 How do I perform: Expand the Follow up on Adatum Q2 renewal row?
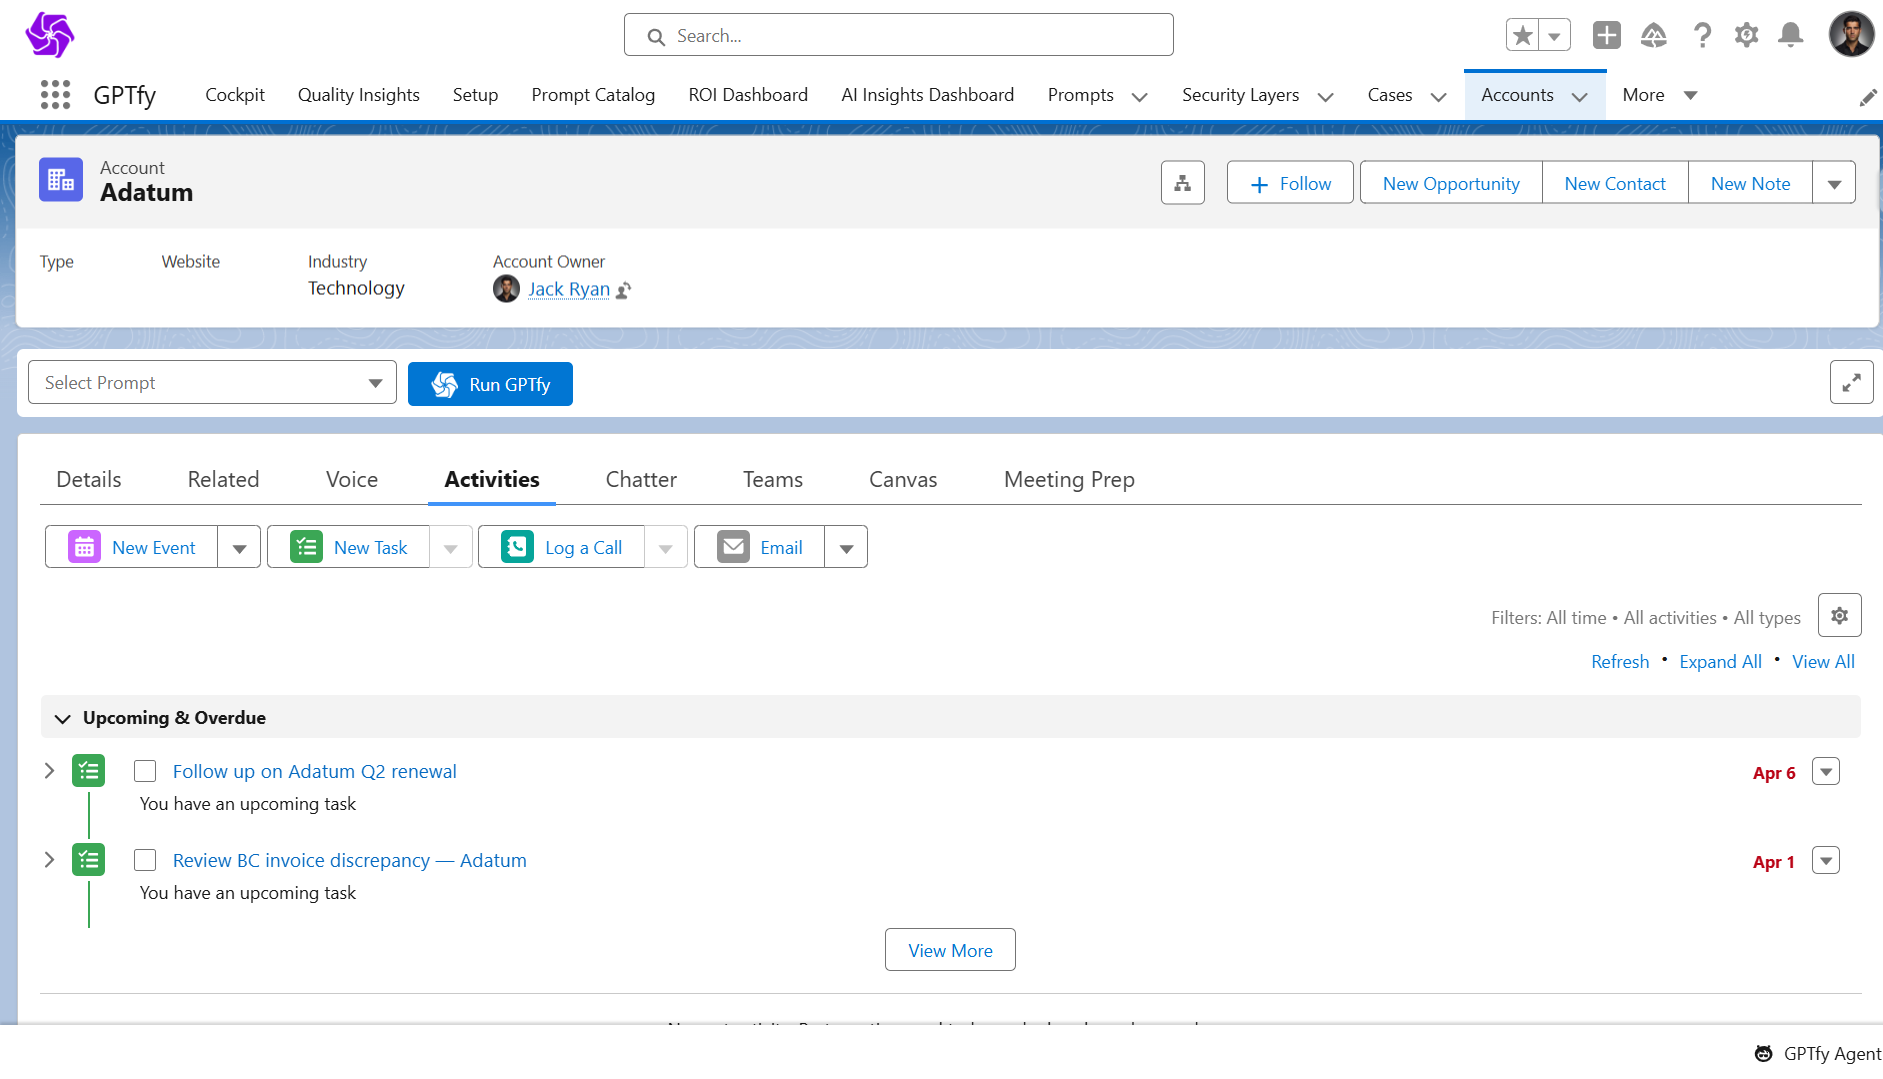coord(49,771)
